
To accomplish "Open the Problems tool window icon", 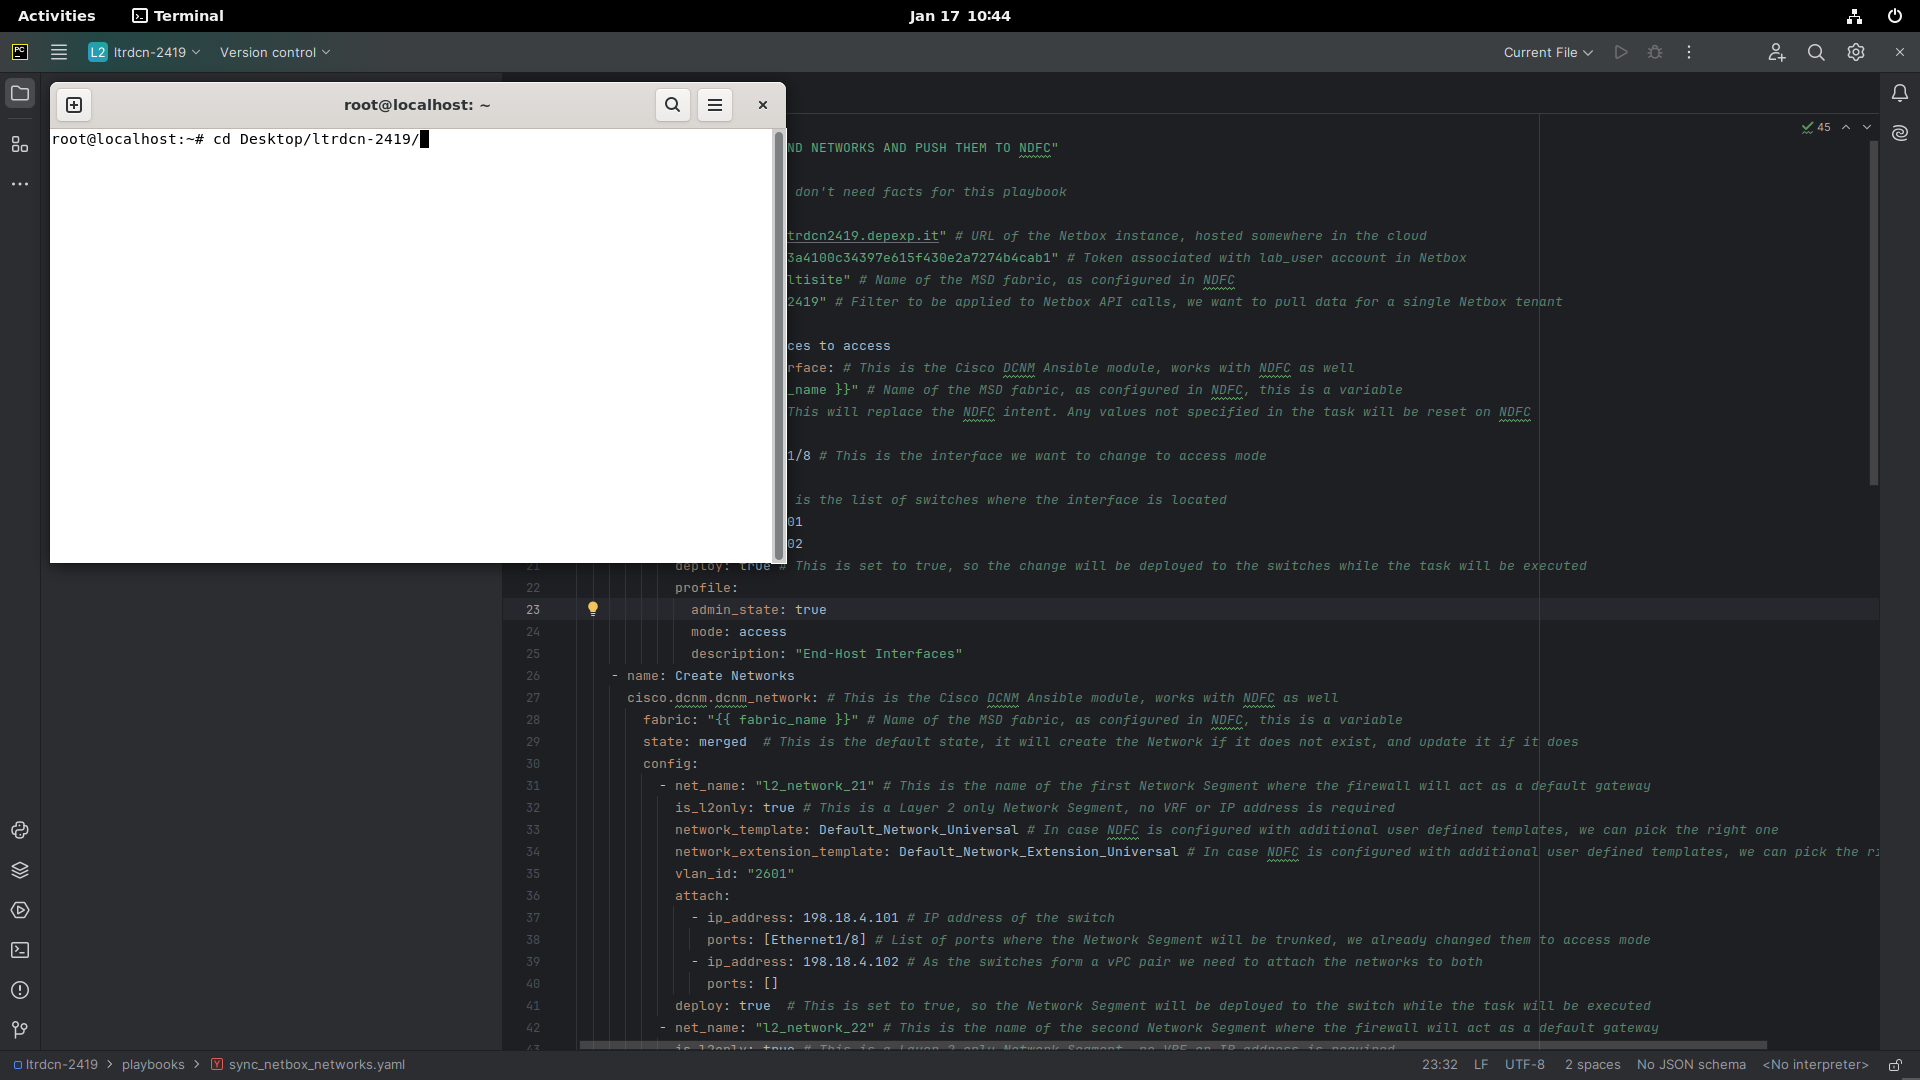I will click(20, 990).
